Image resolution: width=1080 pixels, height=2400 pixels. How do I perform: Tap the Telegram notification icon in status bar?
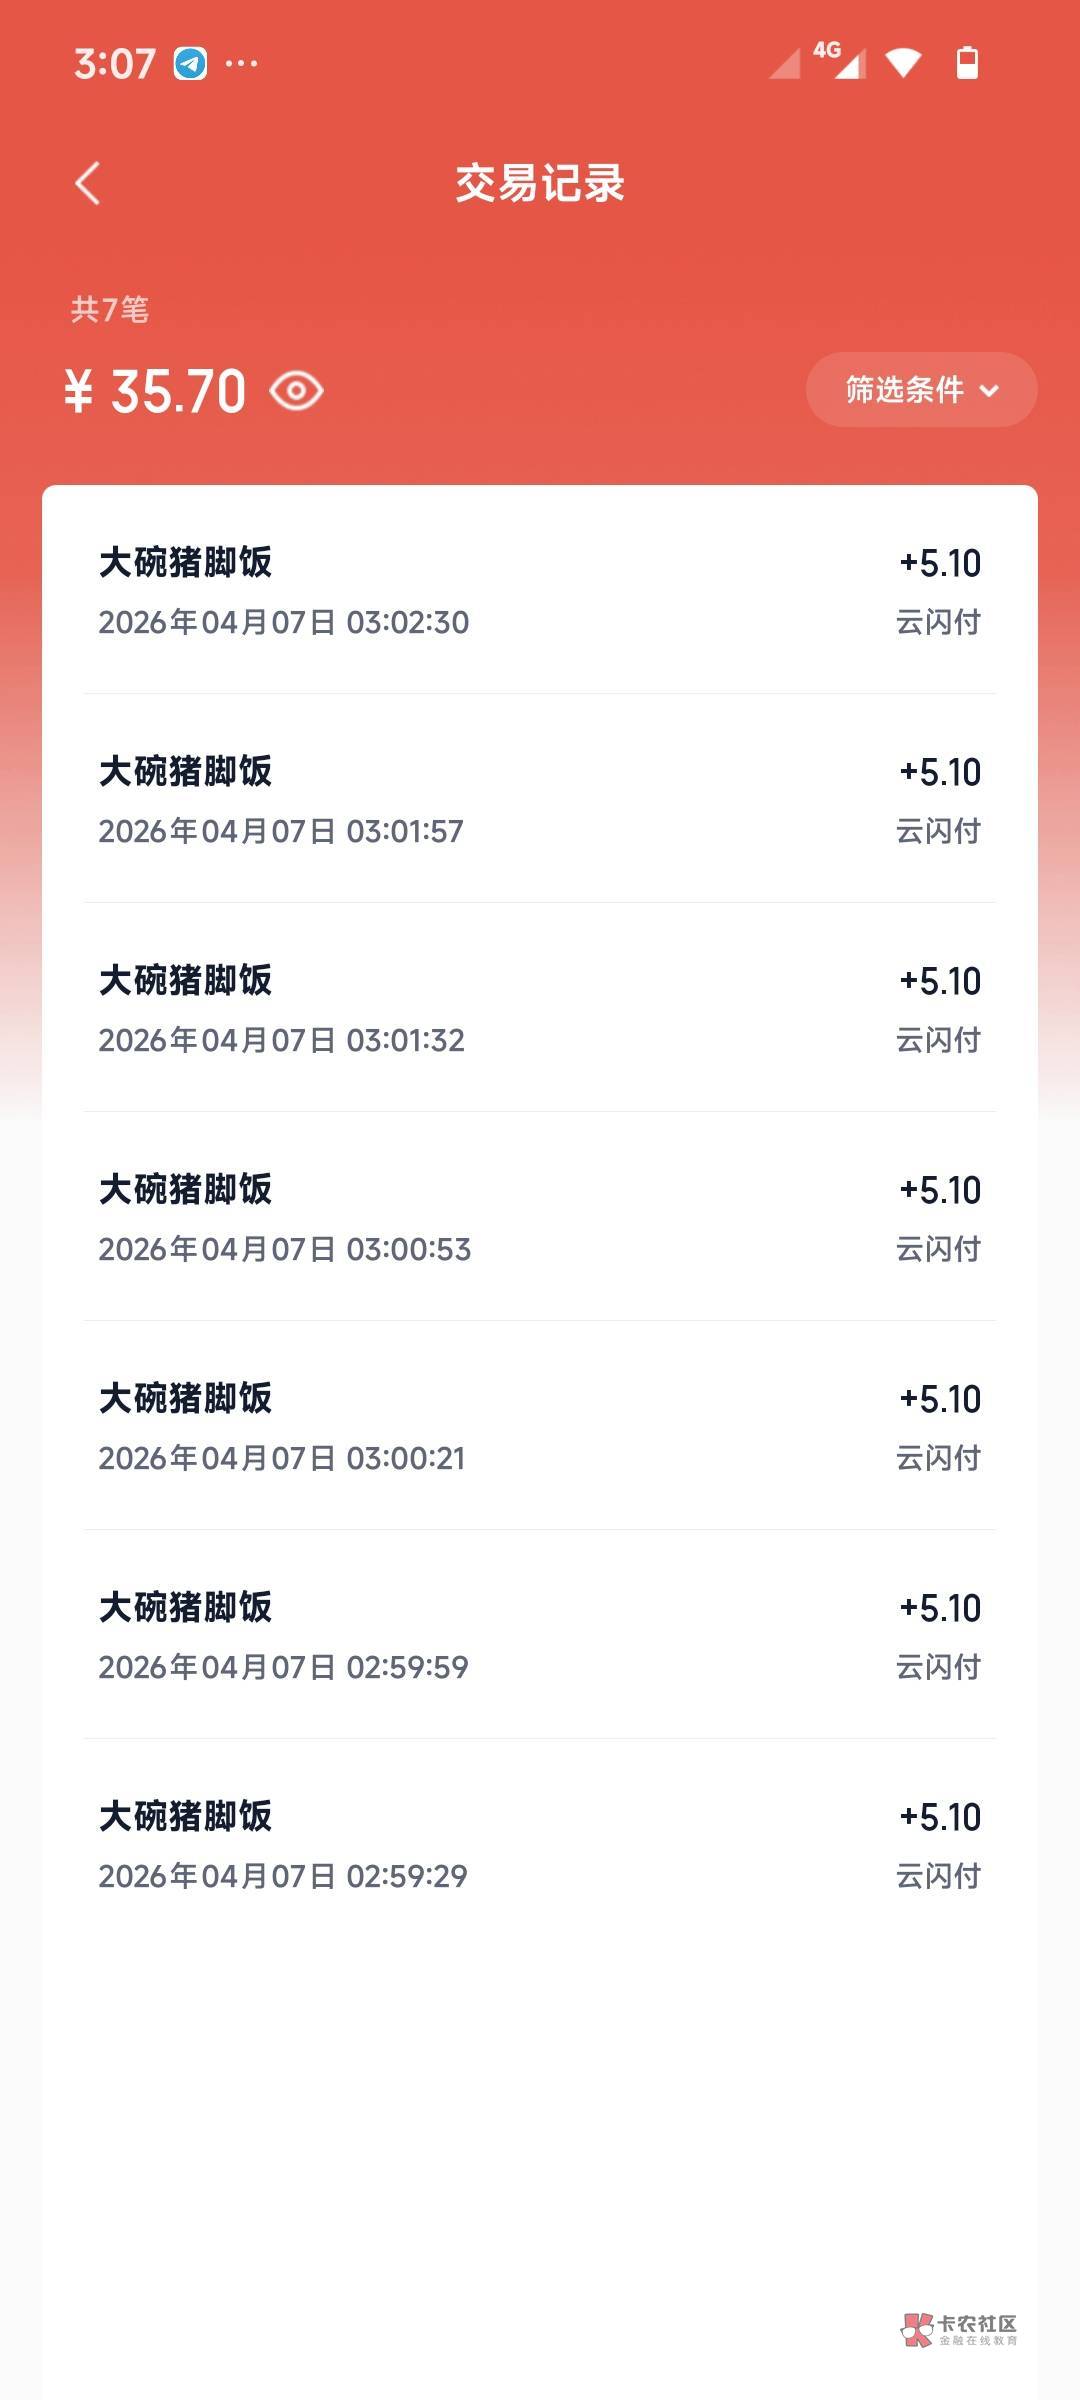click(190, 64)
